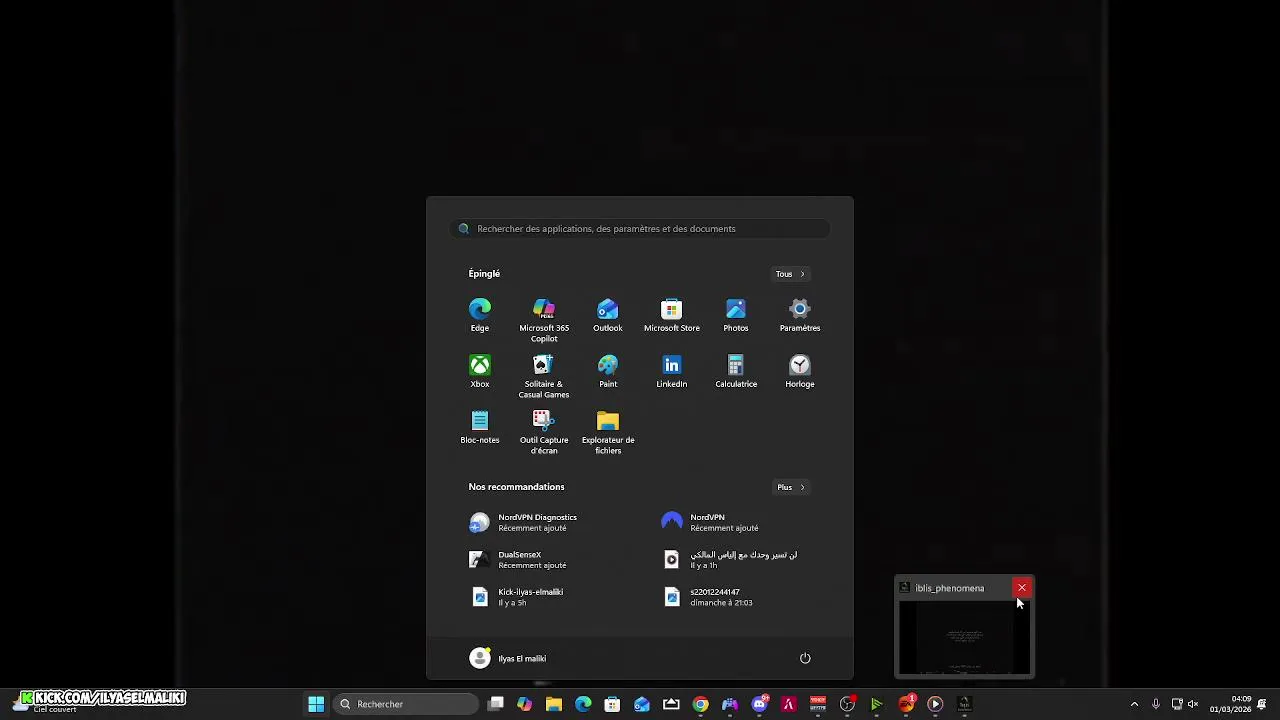The image size is (1280, 720).
Task: Click the network icon in system tray
Action: (x=1176, y=704)
